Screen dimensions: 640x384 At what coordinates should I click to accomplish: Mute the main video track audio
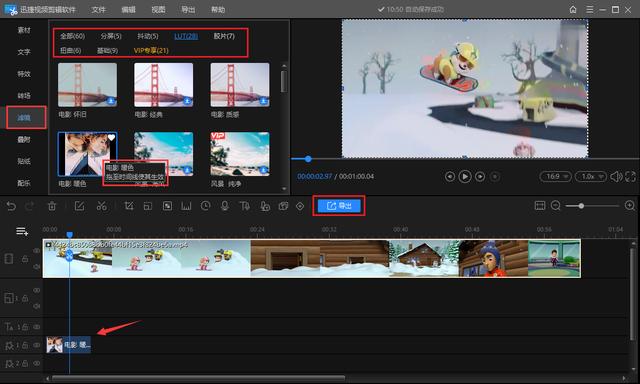[x=37, y=266]
